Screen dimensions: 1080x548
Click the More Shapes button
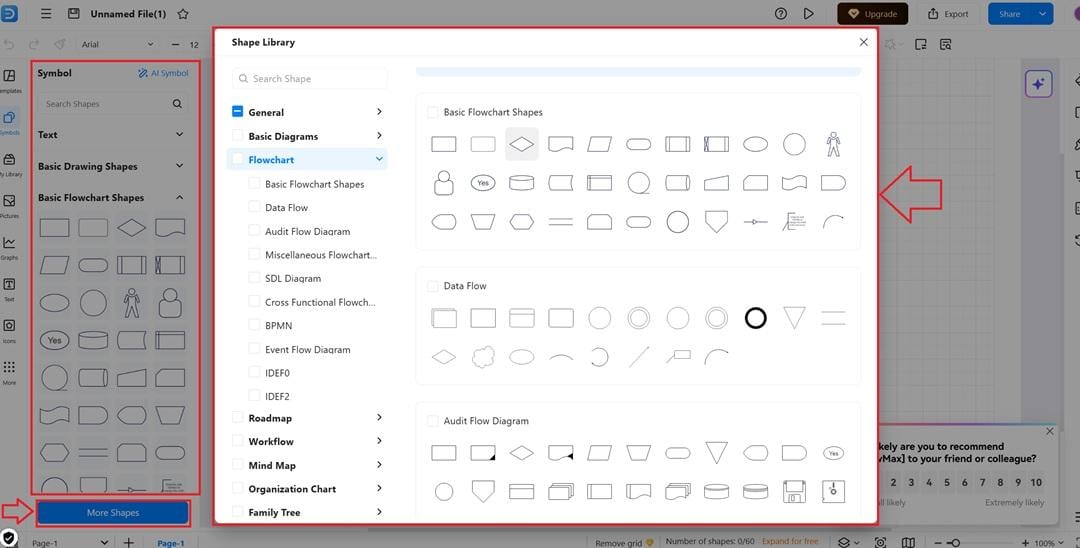(x=113, y=513)
